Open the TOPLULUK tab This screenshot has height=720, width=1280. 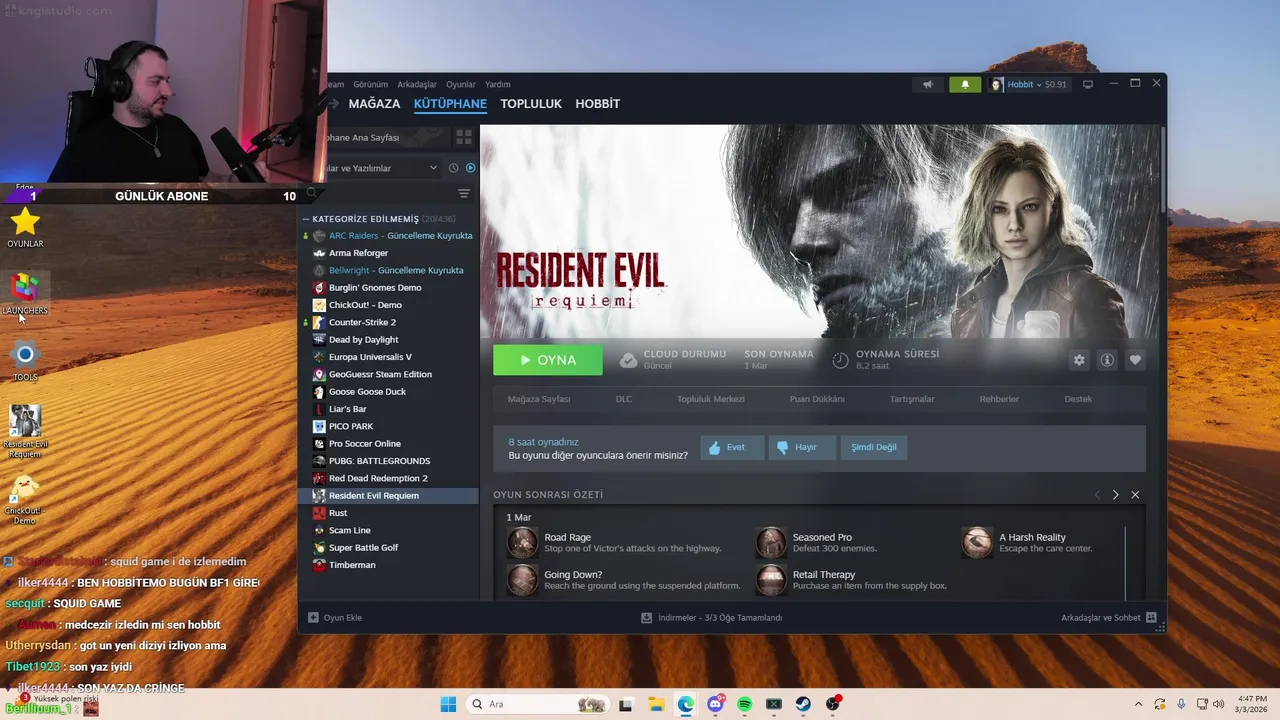[531, 104]
